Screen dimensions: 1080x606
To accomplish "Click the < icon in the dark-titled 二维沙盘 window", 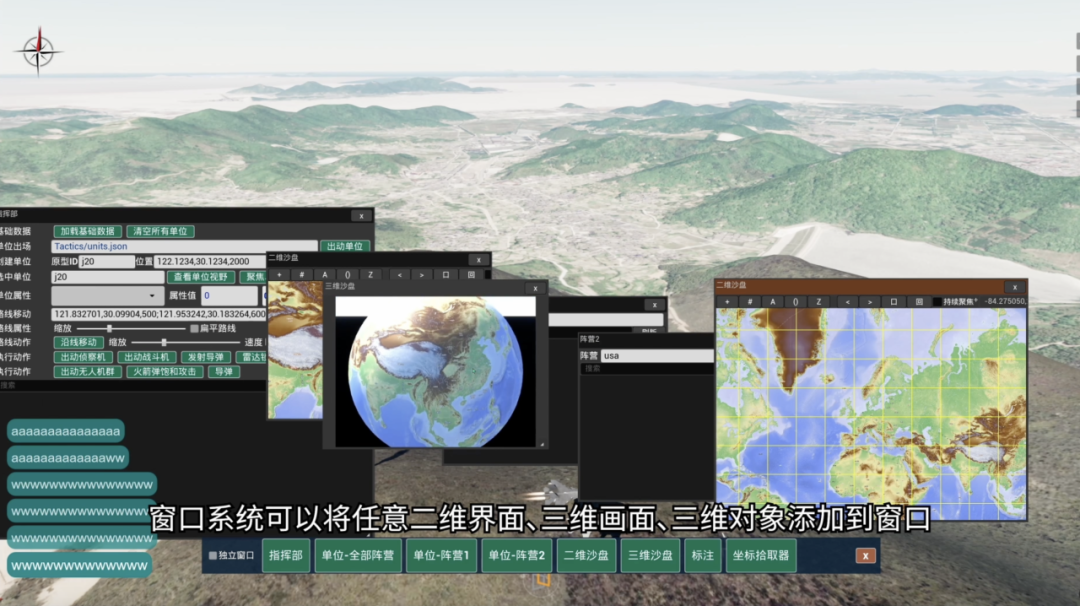I will coord(399,275).
